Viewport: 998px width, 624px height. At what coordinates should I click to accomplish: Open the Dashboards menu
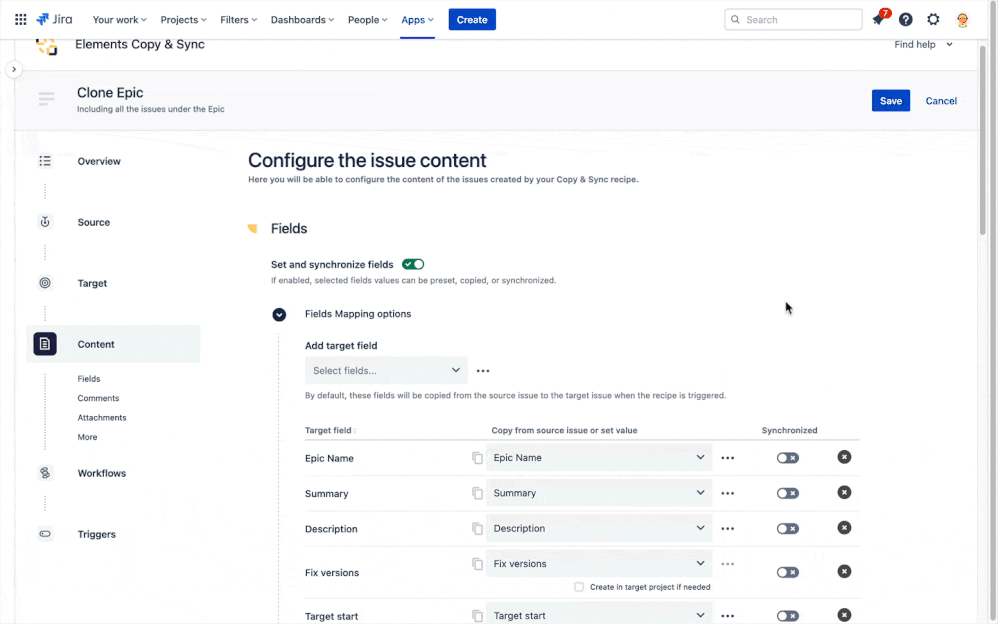click(x=302, y=20)
